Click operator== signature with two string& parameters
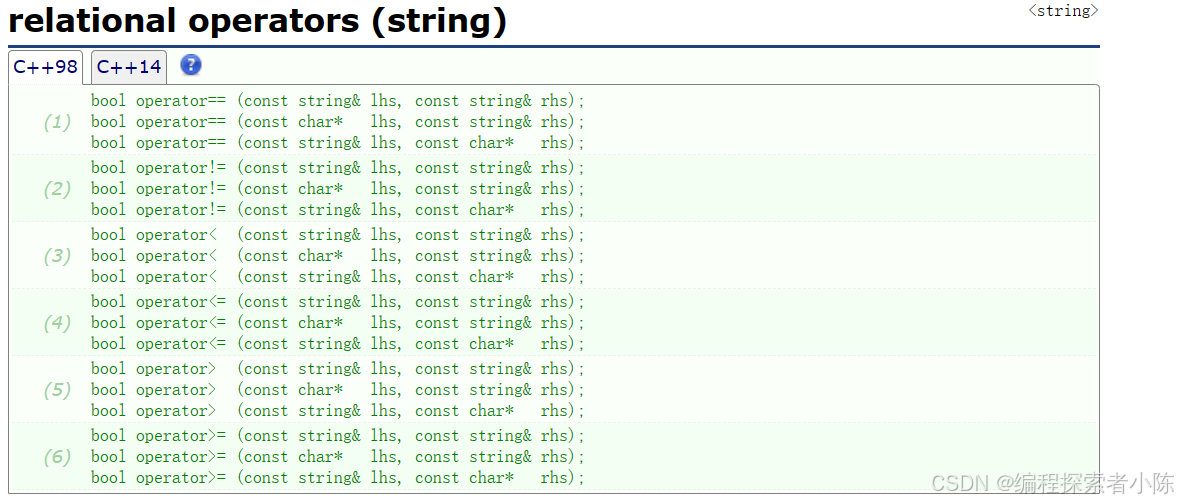 coord(337,101)
